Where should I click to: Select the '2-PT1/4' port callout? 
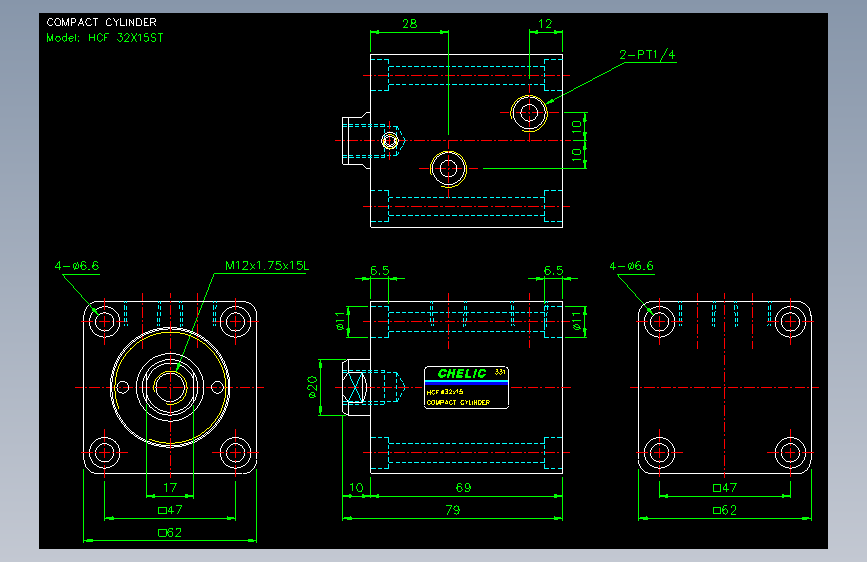tap(647, 54)
